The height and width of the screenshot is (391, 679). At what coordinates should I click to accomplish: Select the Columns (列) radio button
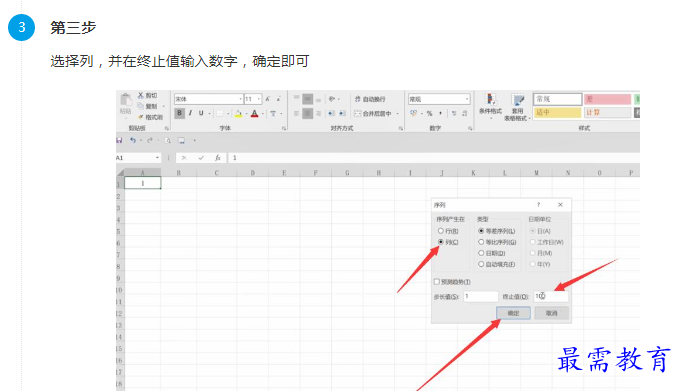(x=440, y=242)
